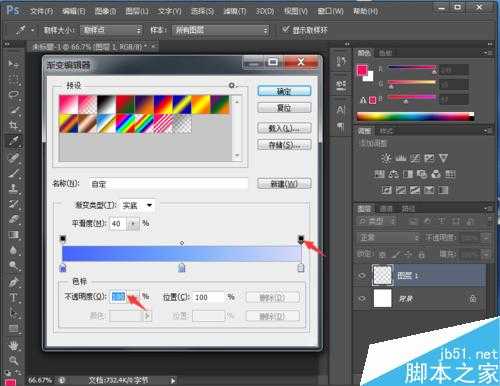Open the eyedropper tool preset picker arrow
The image size is (500, 386).
(x=32, y=30)
